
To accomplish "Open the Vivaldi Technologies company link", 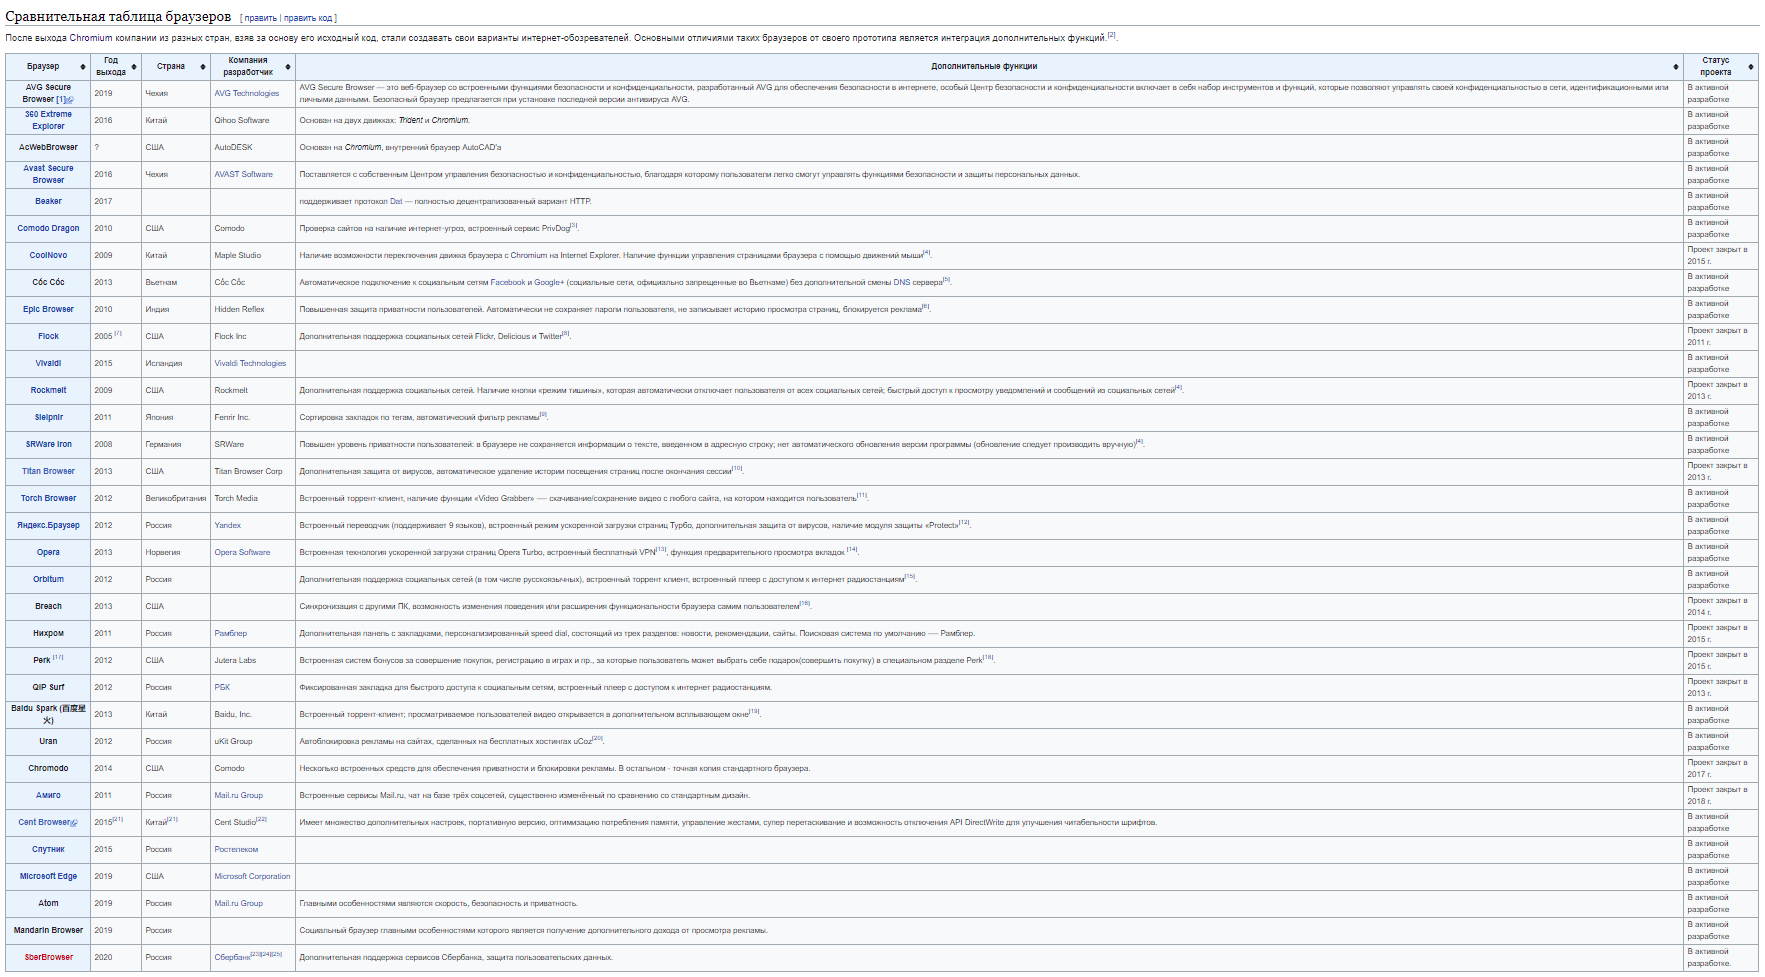I will pos(250,363).
